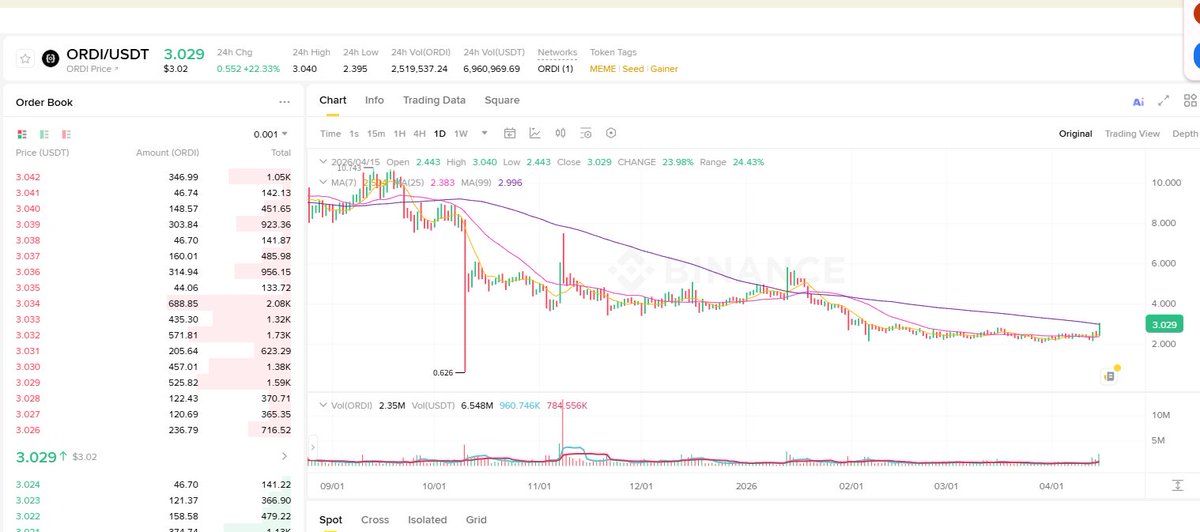Select the 3.023 bid price row
Screen dimensions: 1200x532
153,500
